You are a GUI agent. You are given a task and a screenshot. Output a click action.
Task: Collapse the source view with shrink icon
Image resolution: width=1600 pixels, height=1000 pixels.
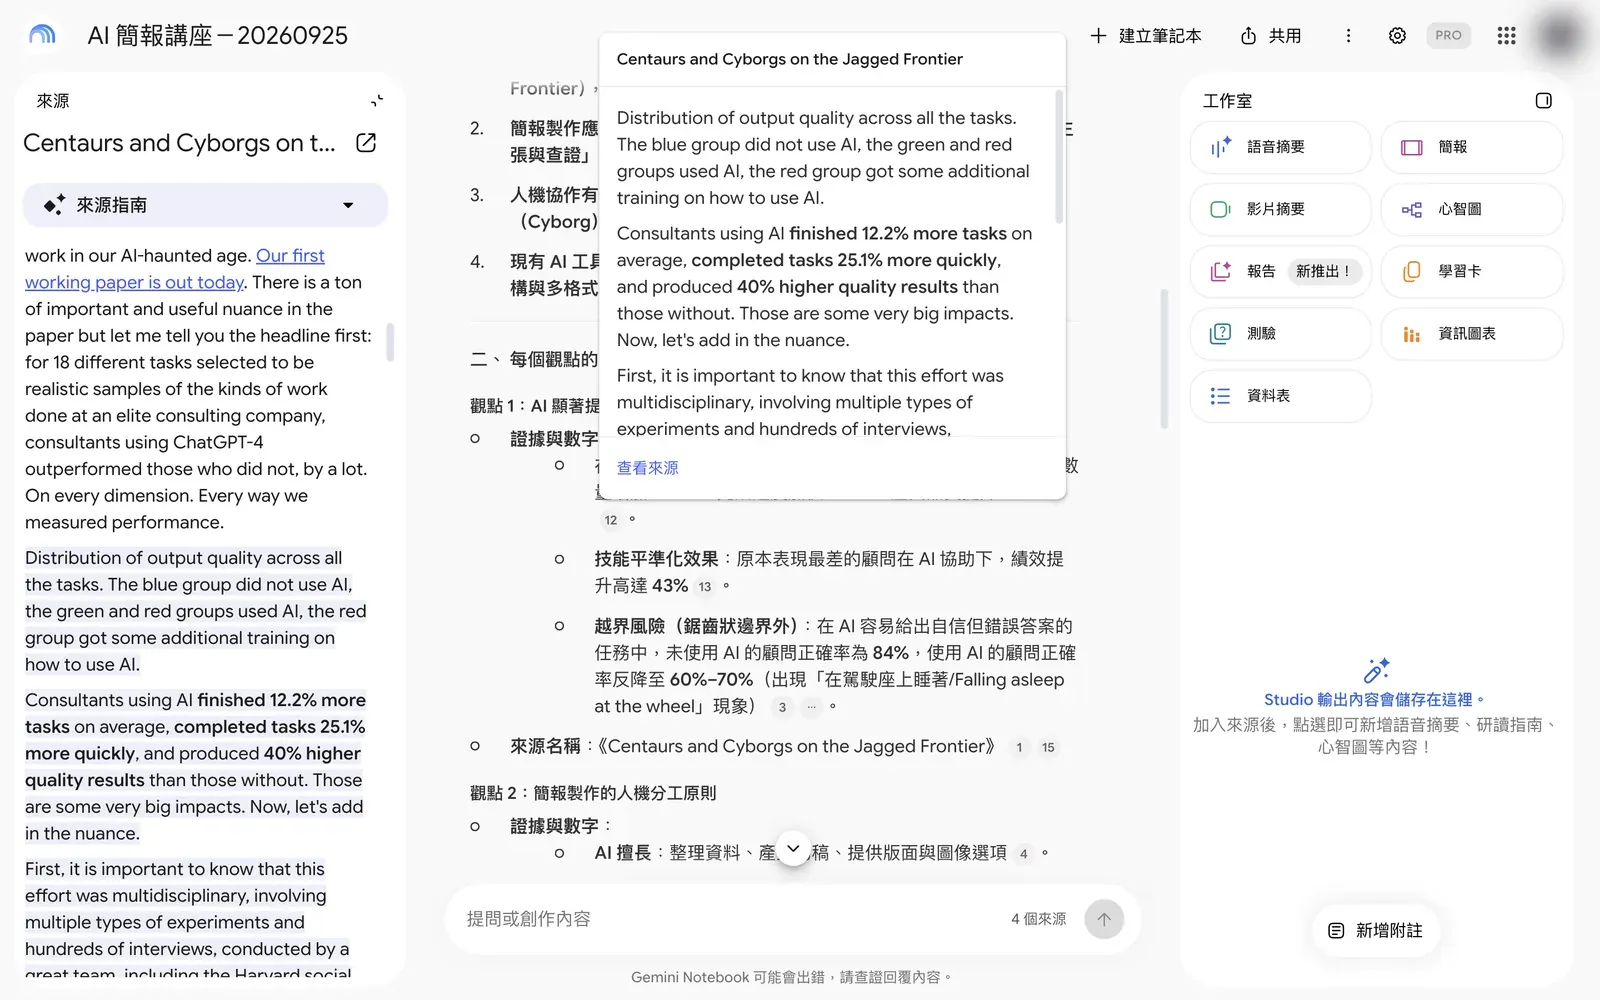[x=377, y=100]
